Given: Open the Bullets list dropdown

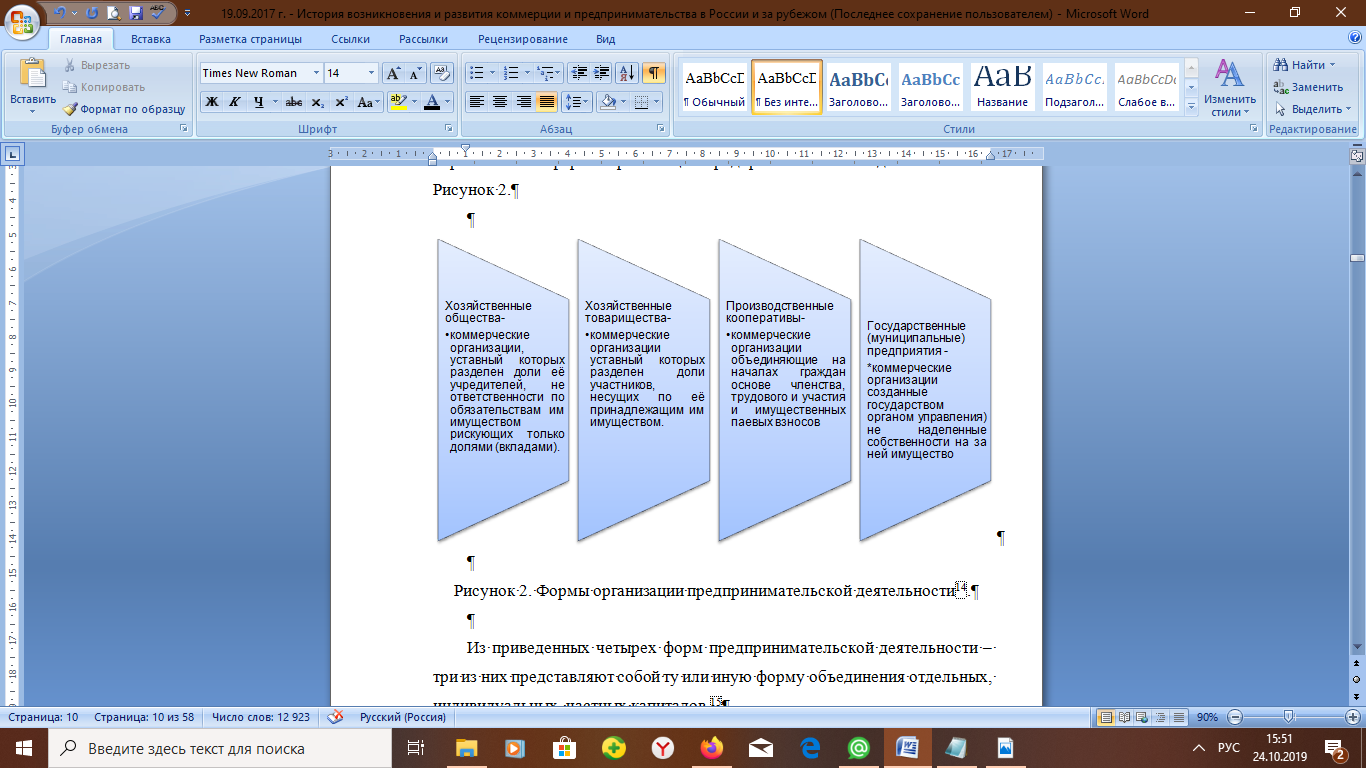Looking at the screenshot, I should point(491,73).
